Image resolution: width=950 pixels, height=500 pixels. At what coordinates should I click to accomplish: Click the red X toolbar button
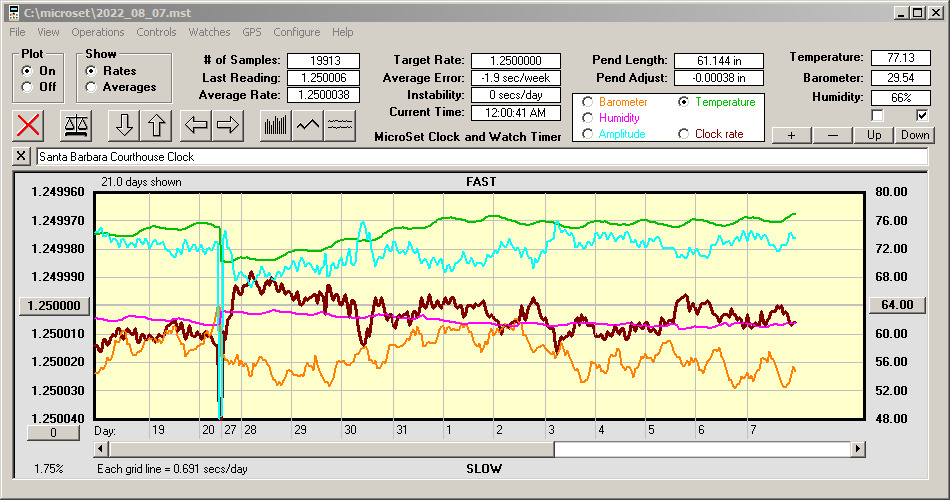[x=30, y=125]
